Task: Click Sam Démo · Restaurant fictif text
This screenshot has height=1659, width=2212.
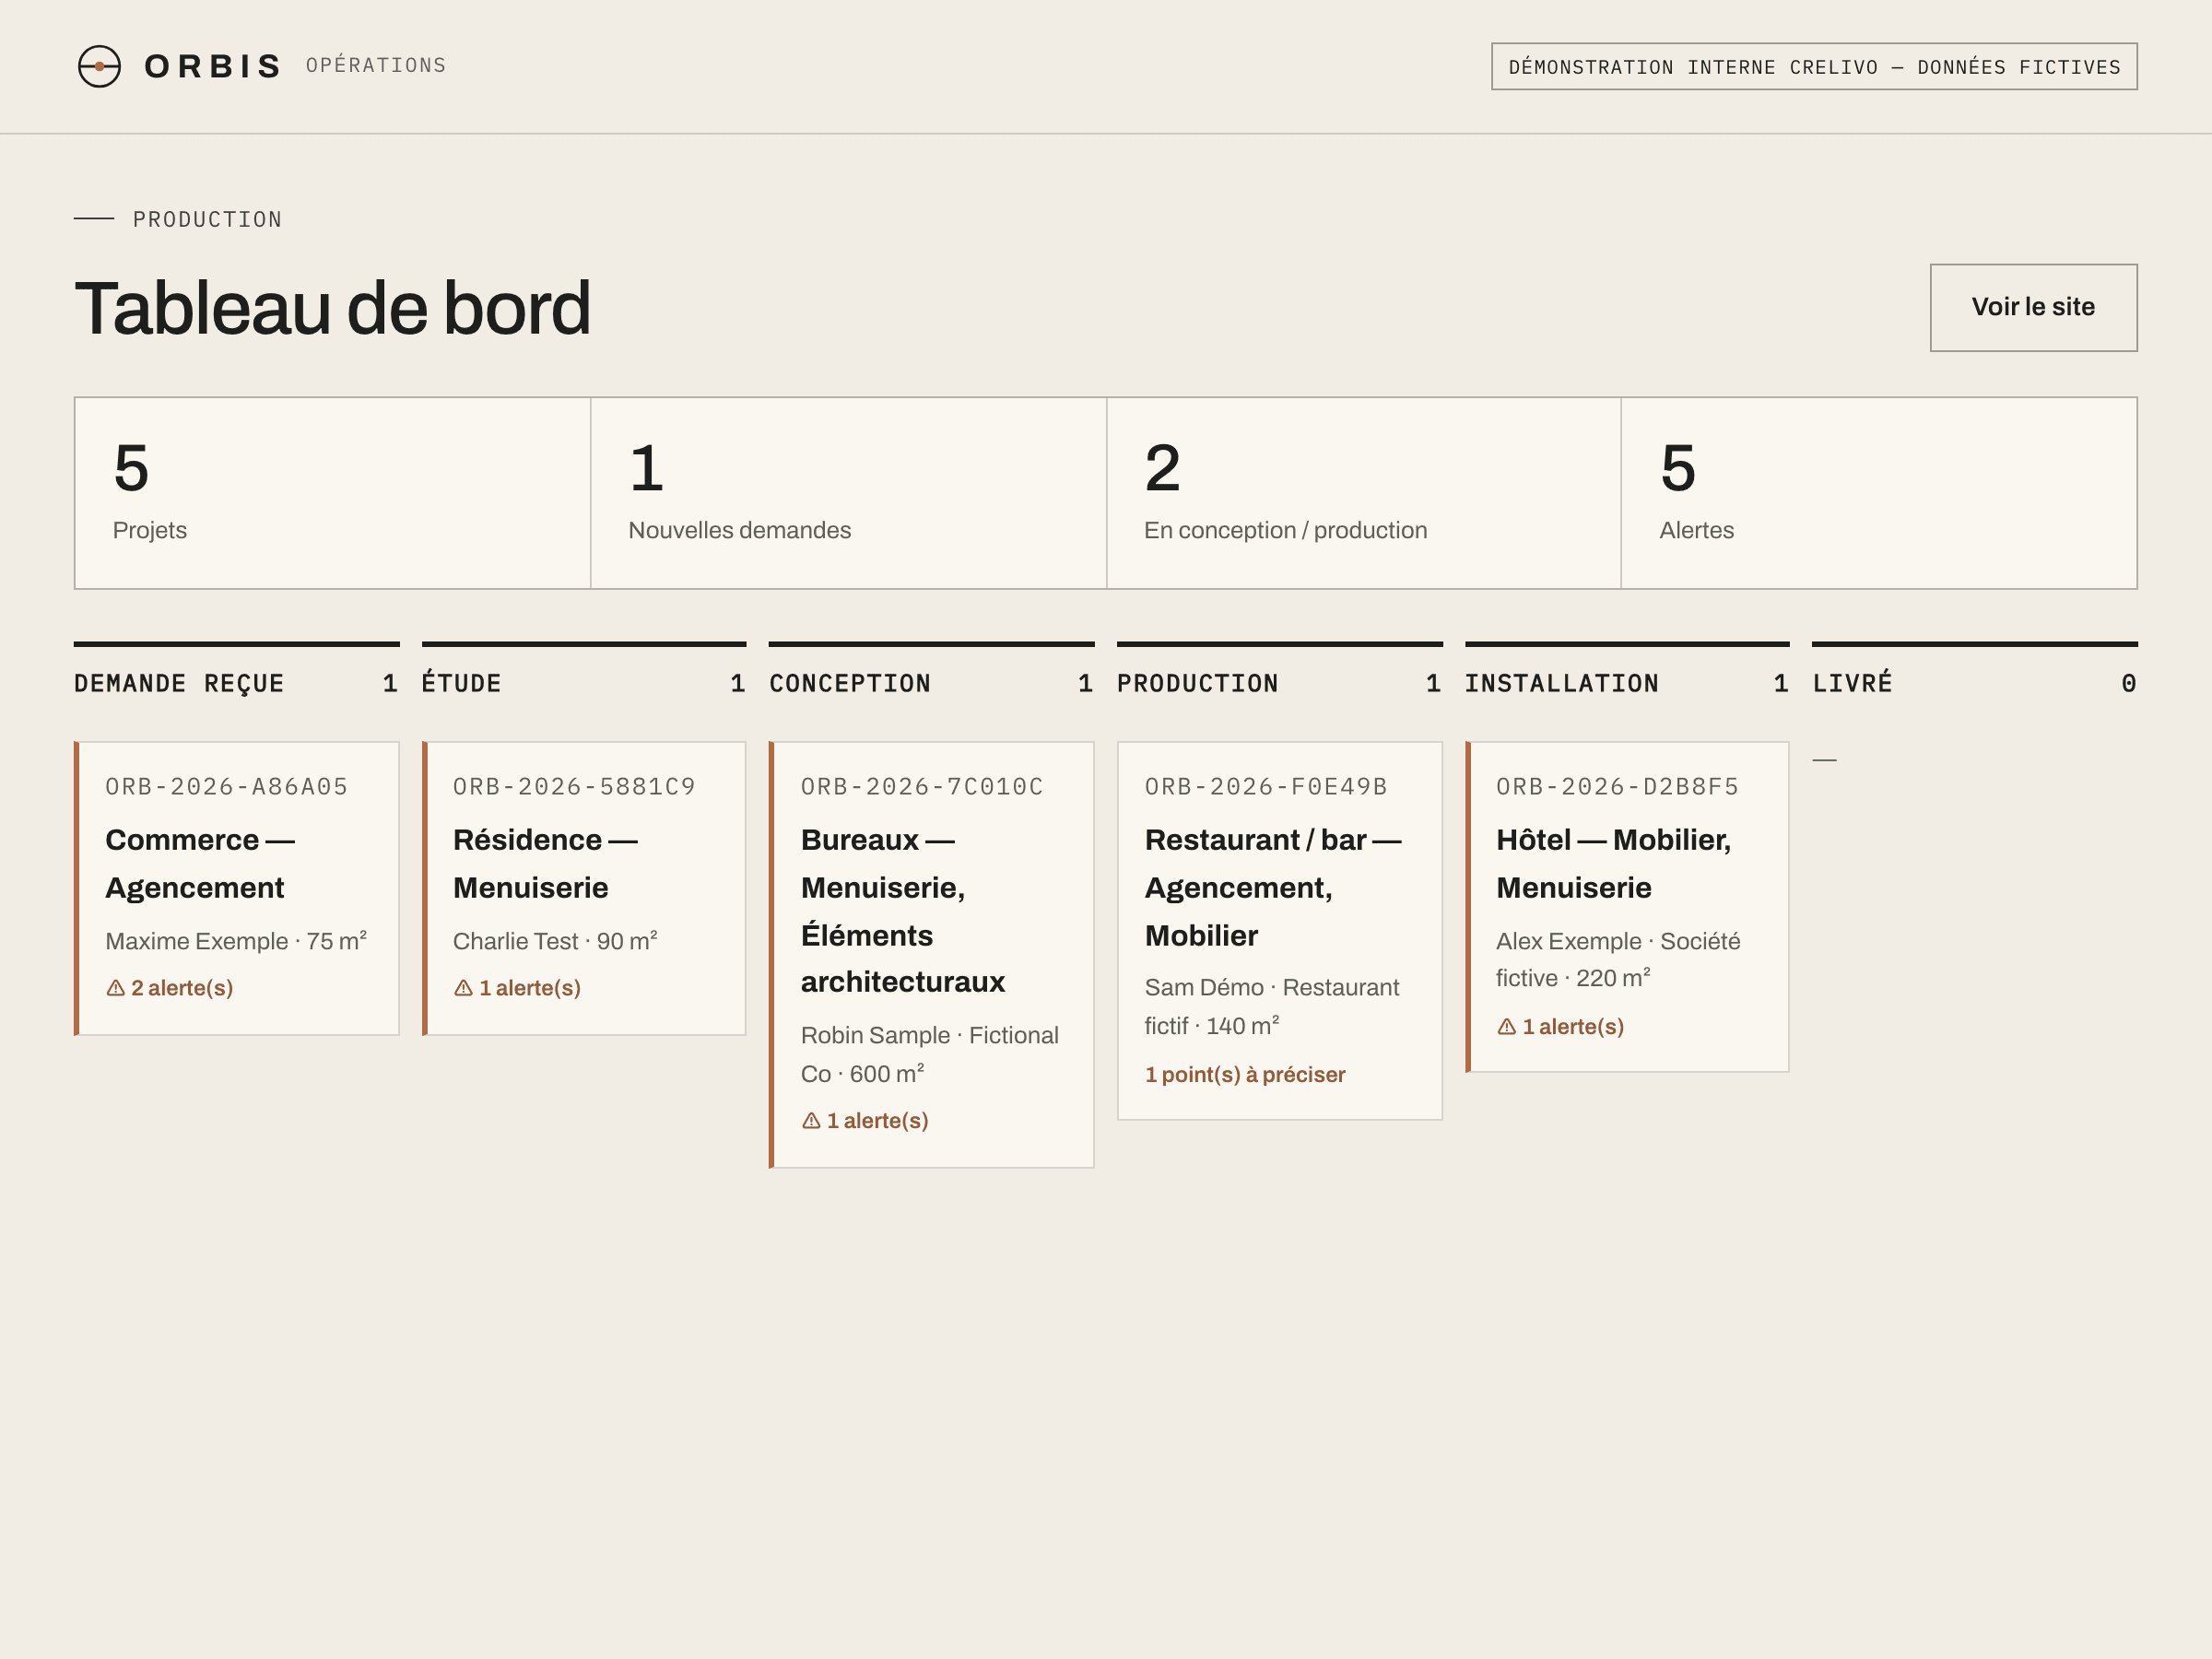Action: [1272, 1007]
